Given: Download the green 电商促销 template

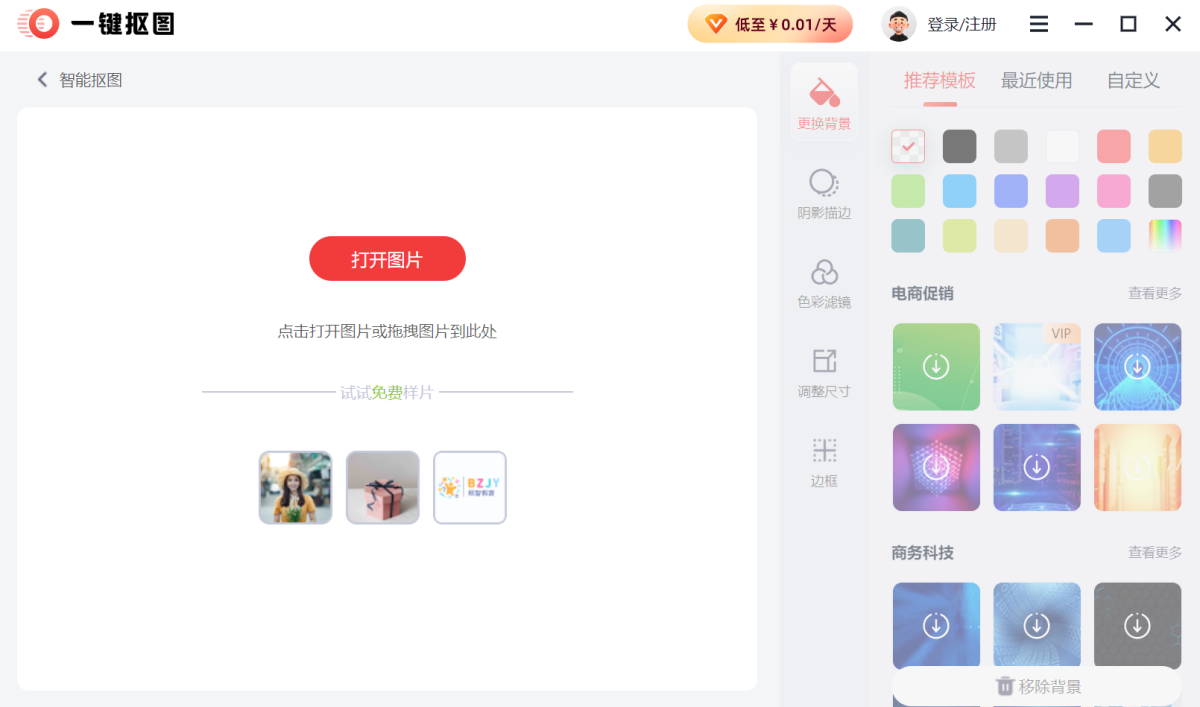Looking at the screenshot, I should click(936, 367).
